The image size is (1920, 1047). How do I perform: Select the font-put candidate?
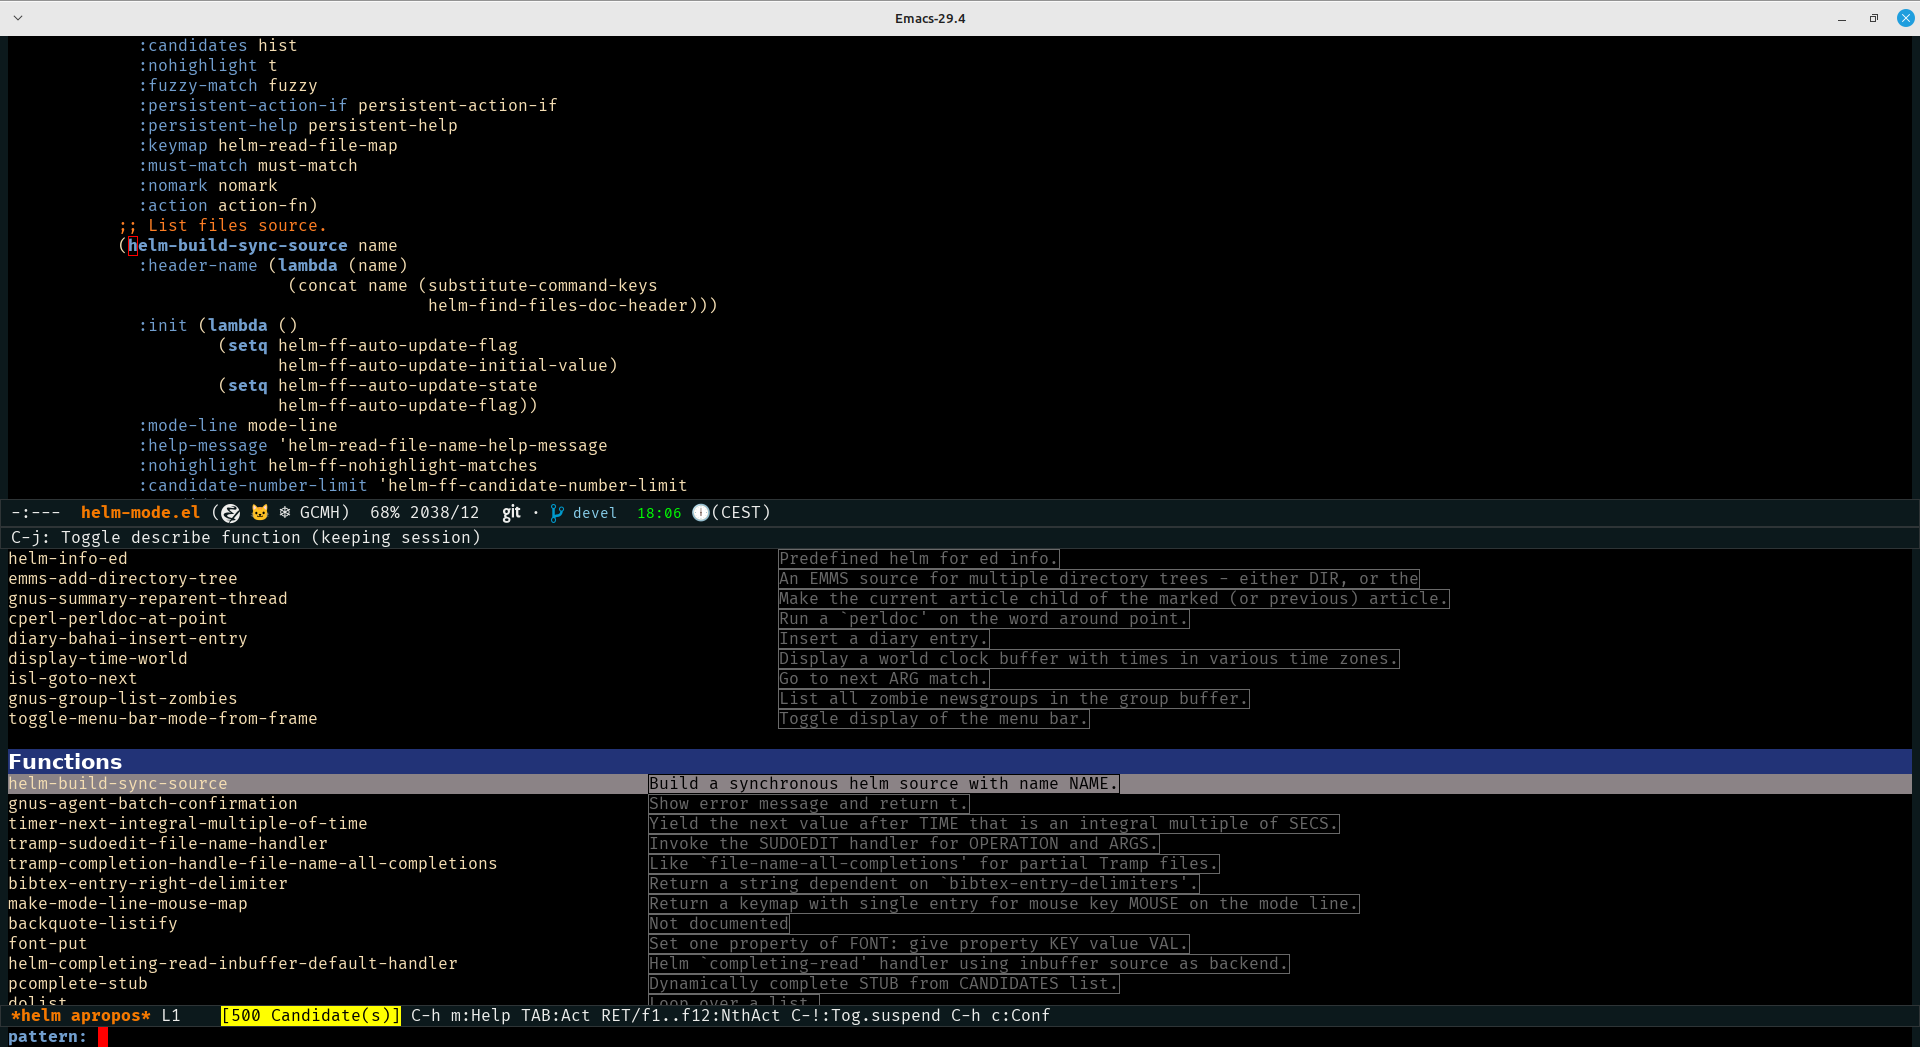[48, 944]
